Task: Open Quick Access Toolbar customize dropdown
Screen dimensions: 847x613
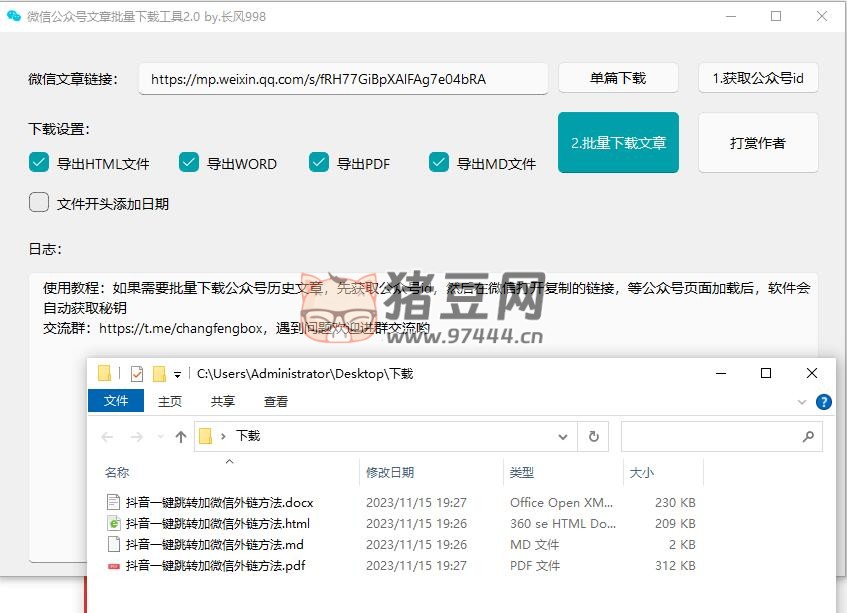Action: coord(177,374)
